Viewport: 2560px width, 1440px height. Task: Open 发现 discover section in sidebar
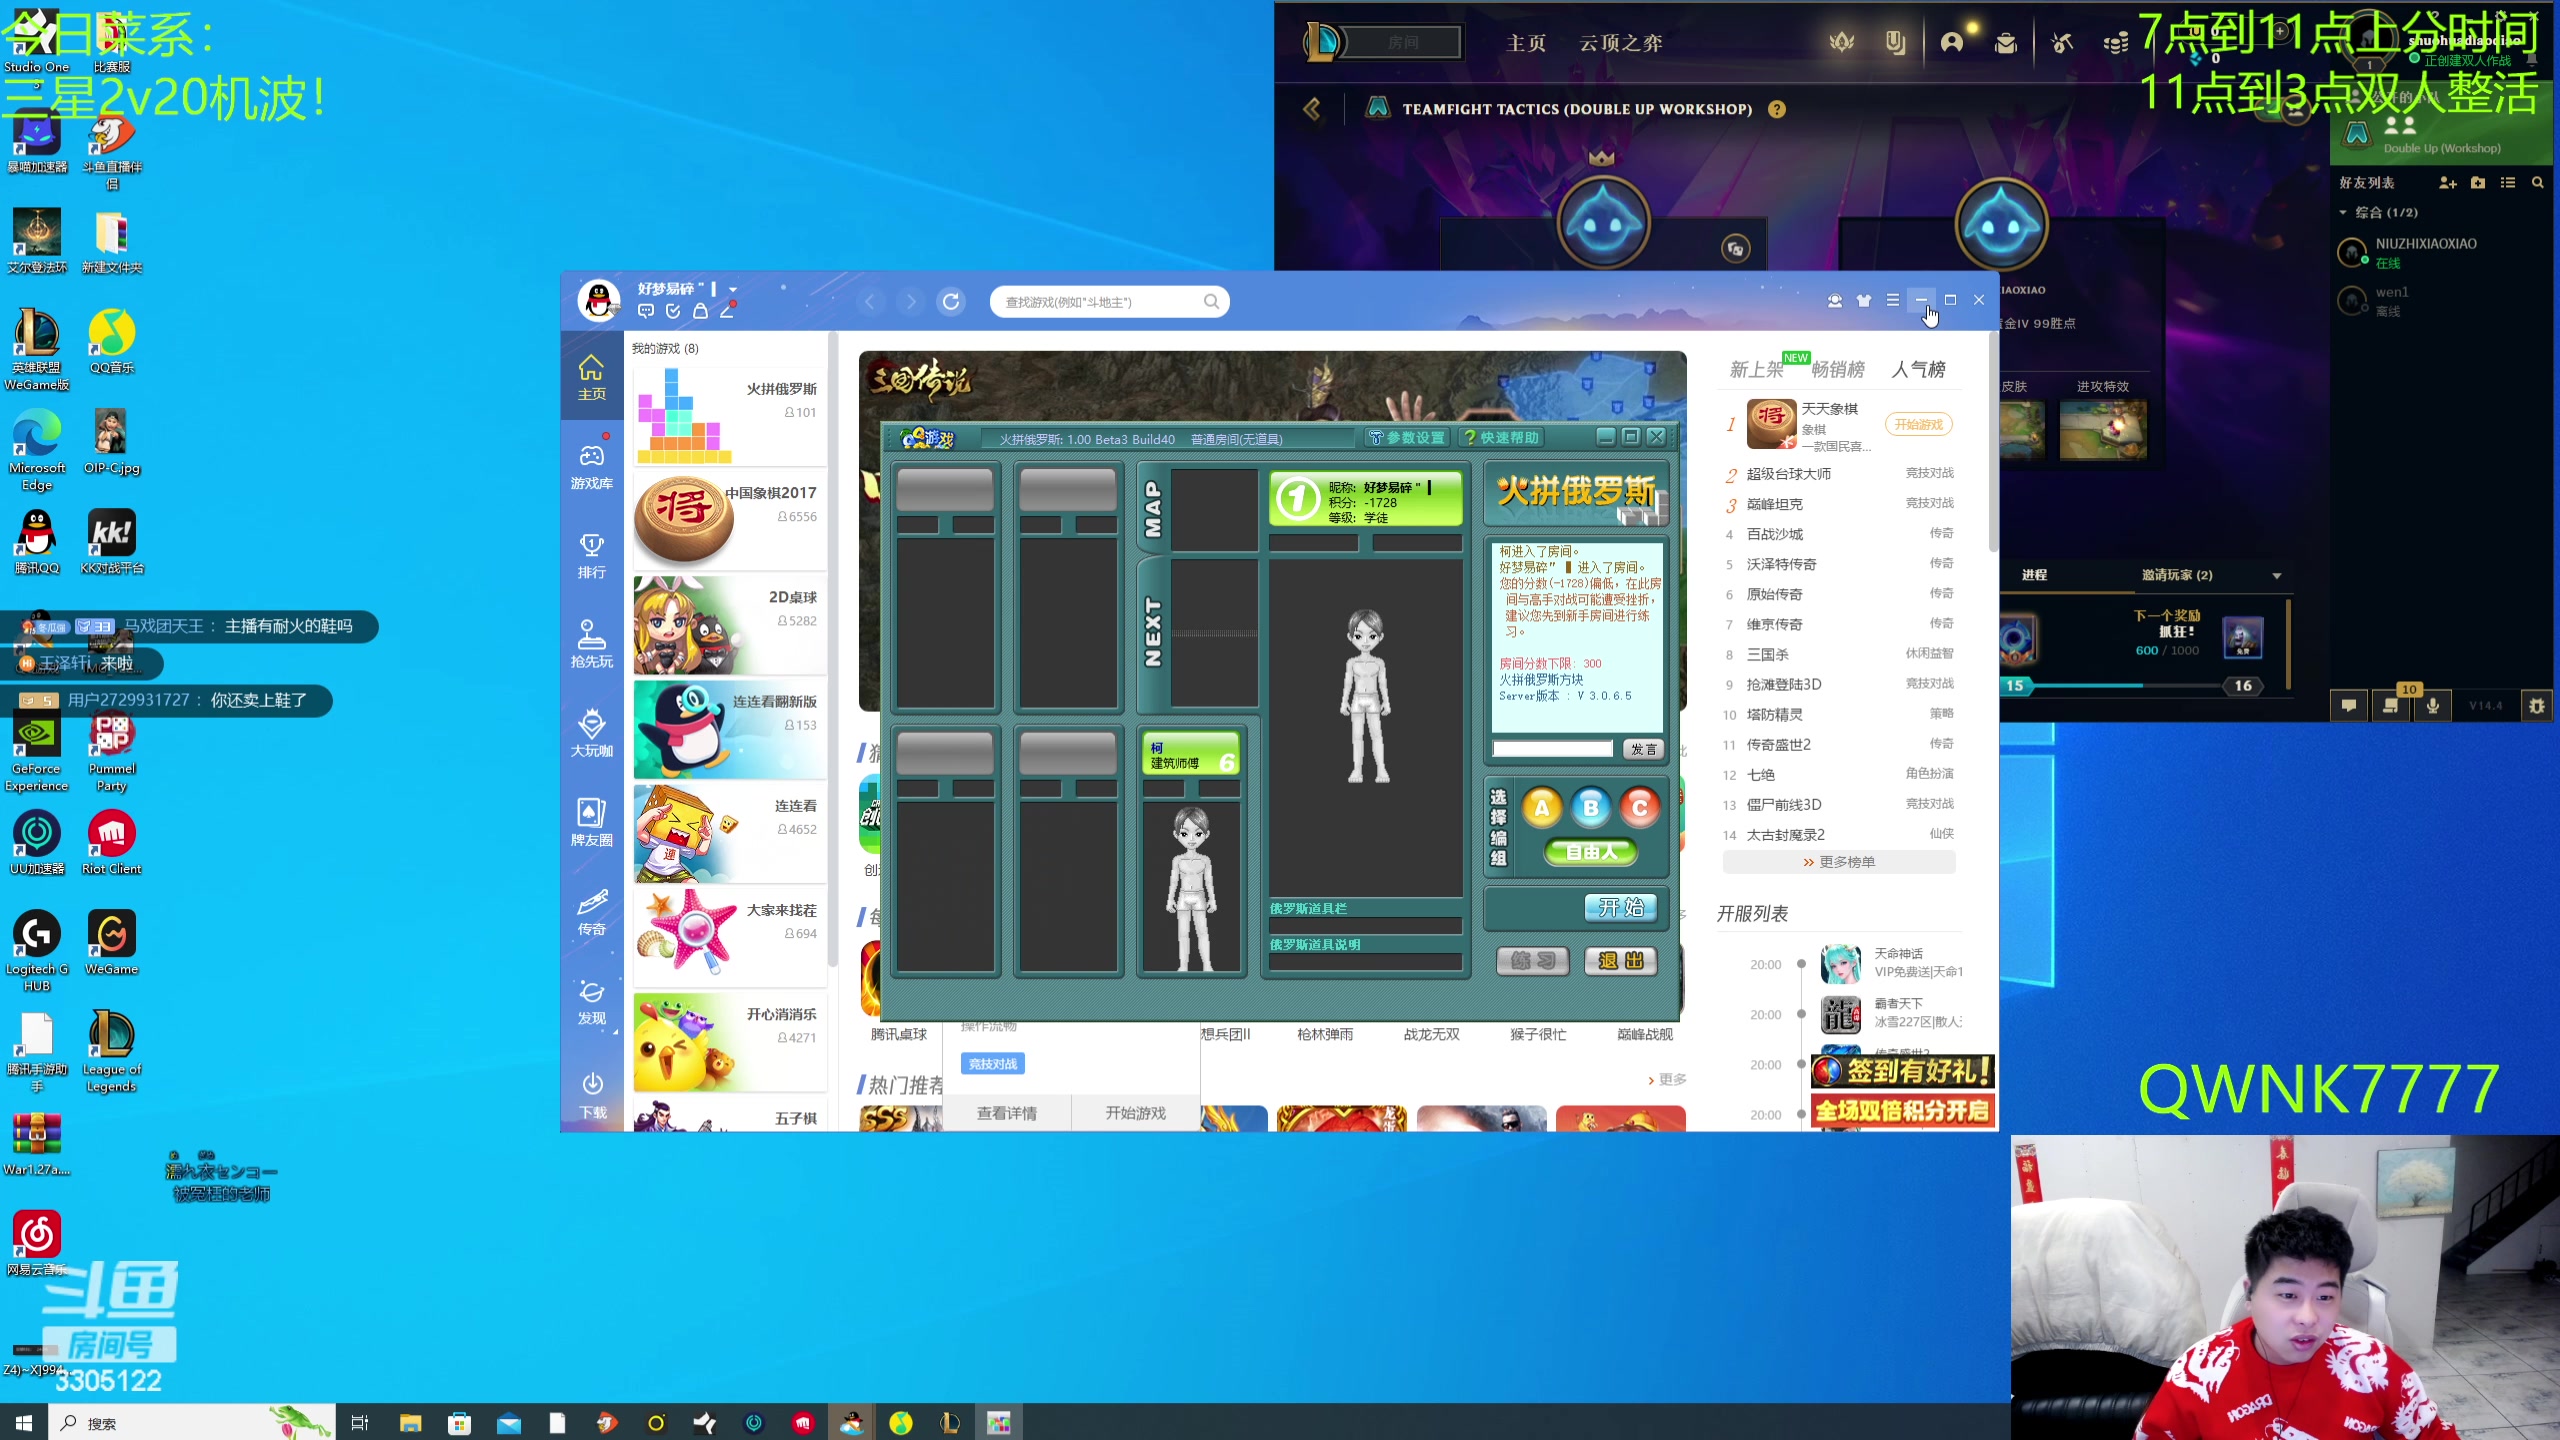592,1001
